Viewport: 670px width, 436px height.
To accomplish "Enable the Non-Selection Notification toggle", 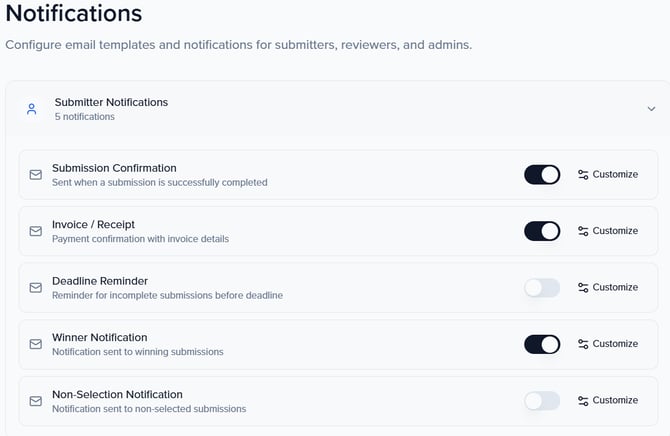I will 542,401.
